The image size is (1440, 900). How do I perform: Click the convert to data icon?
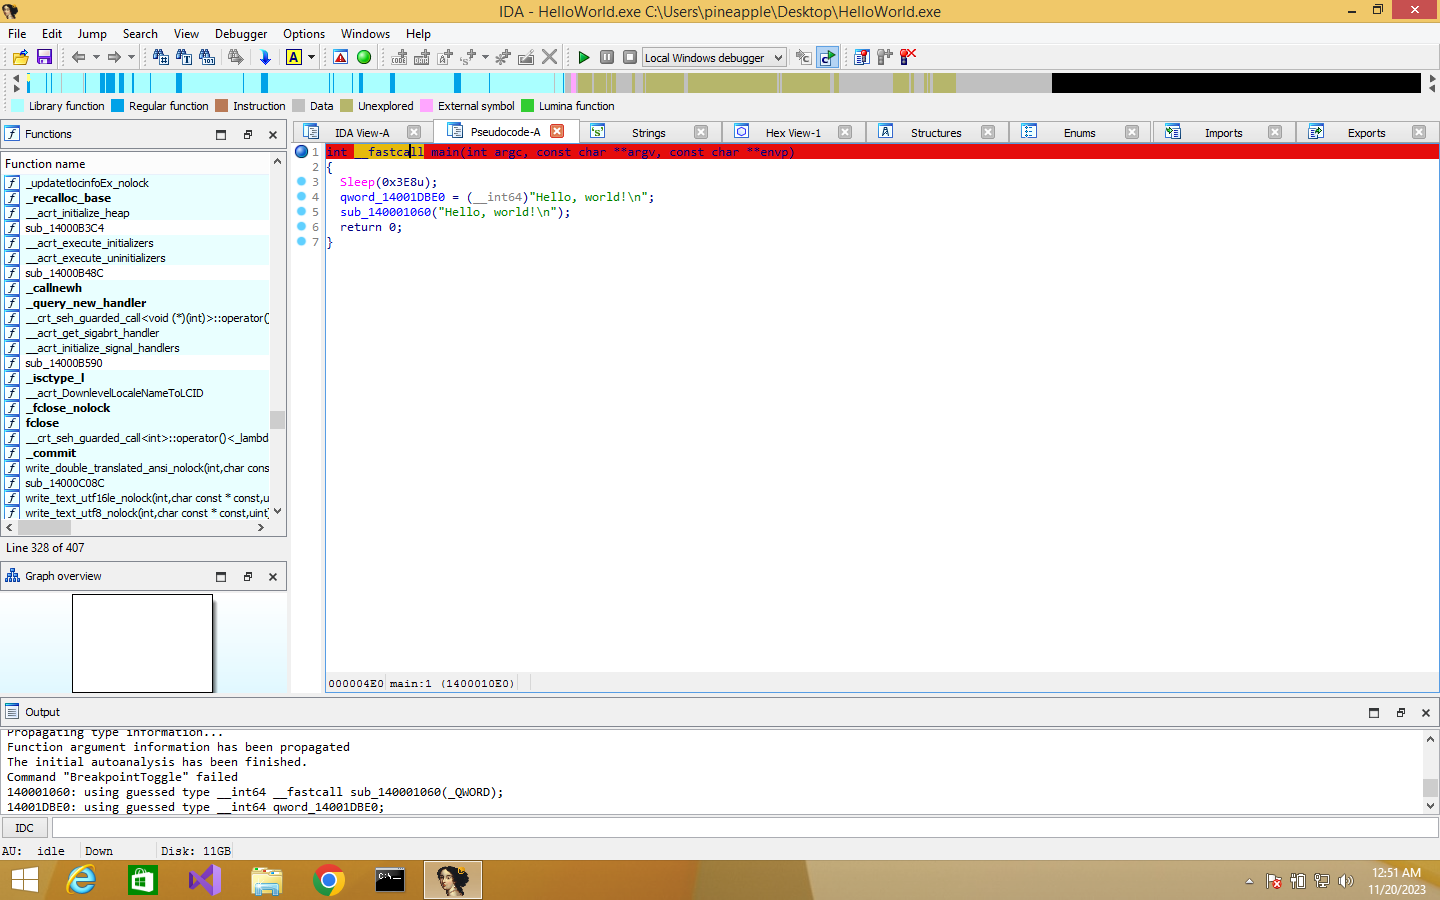coord(422,57)
